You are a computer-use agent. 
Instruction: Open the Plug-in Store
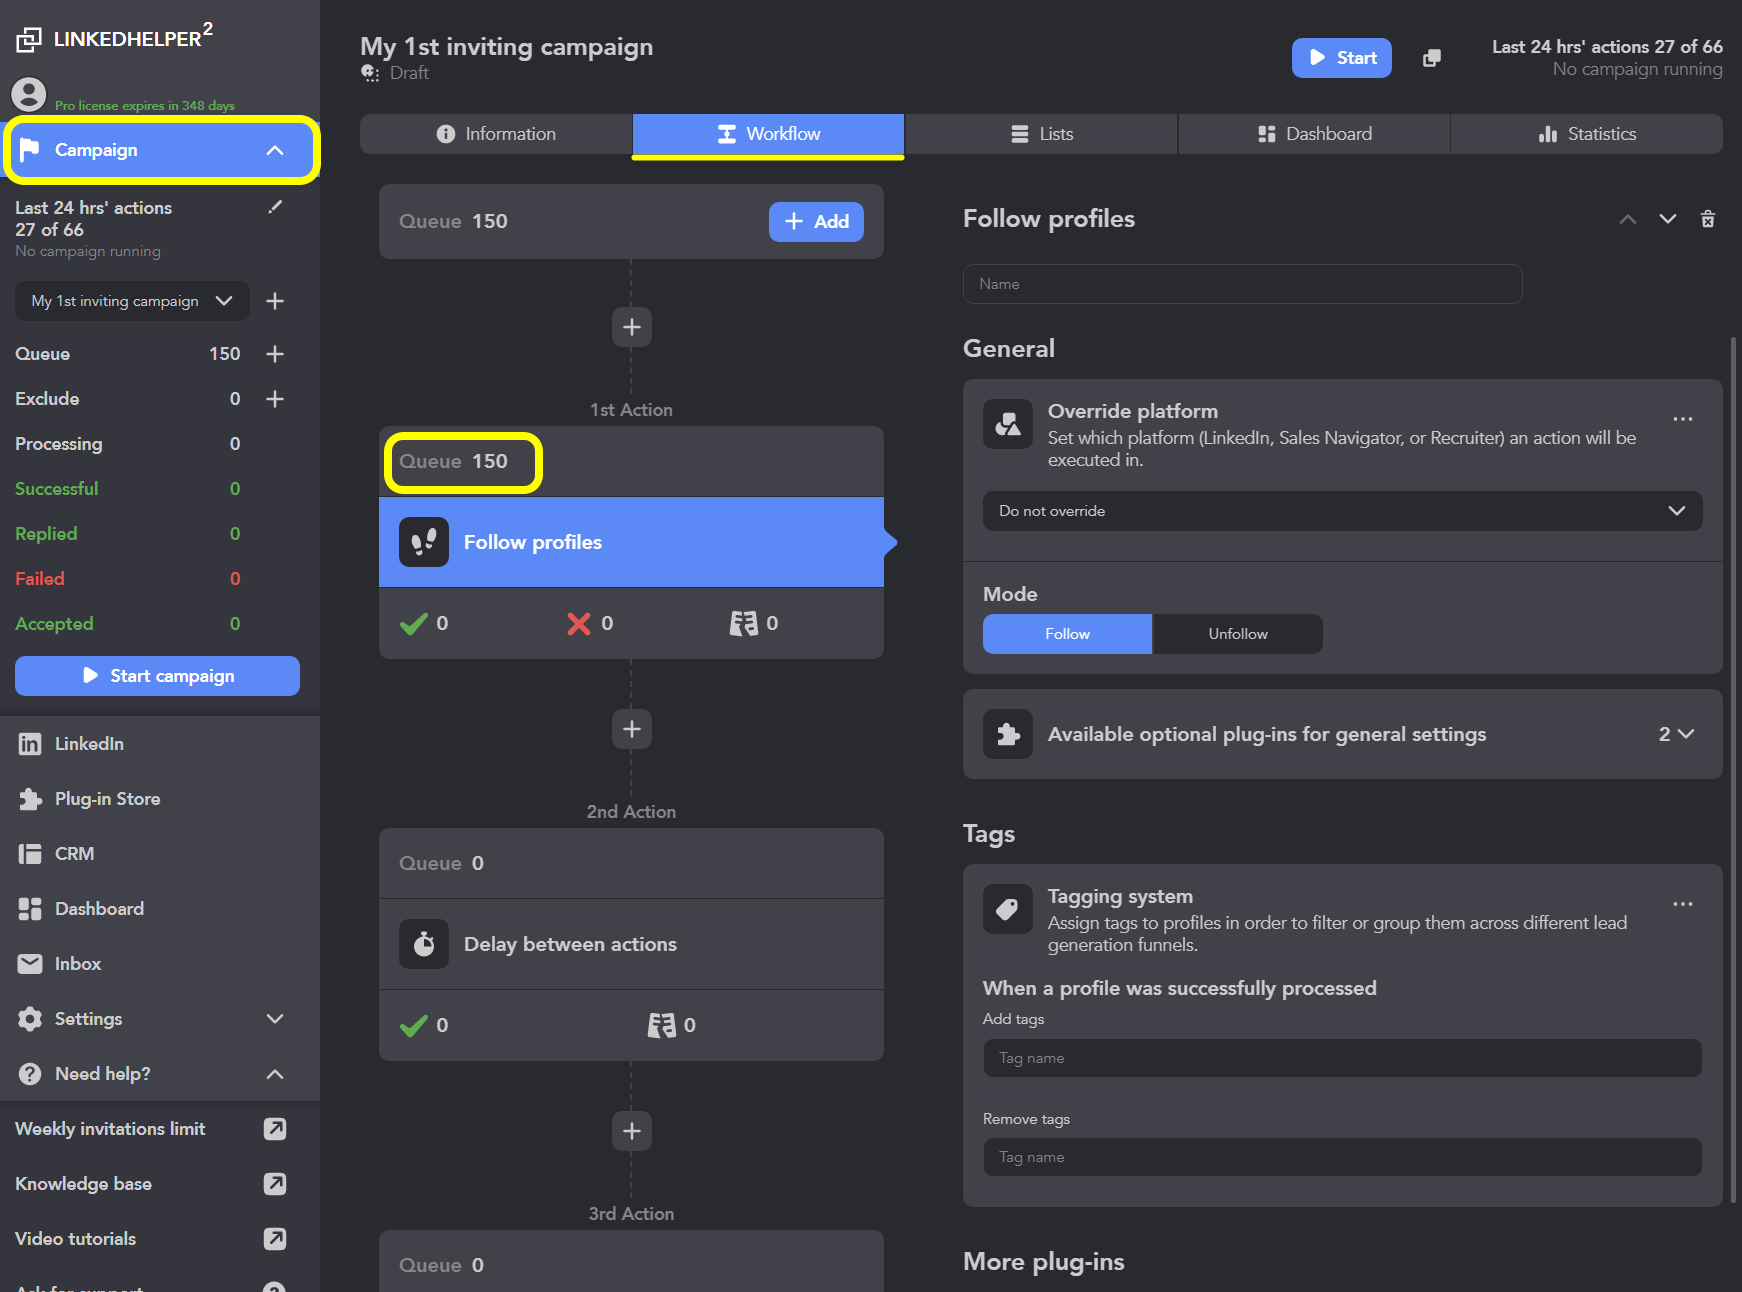pos(107,799)
